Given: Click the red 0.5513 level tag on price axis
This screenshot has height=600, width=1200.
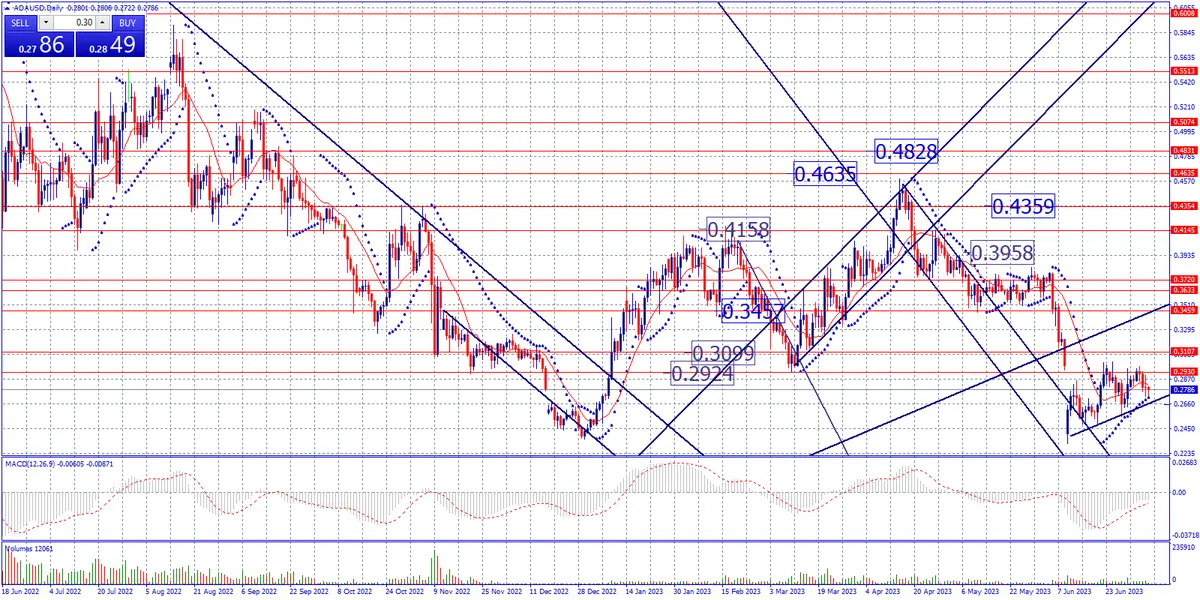Looking at the screenshot, I should click(x=1183, y=73).
